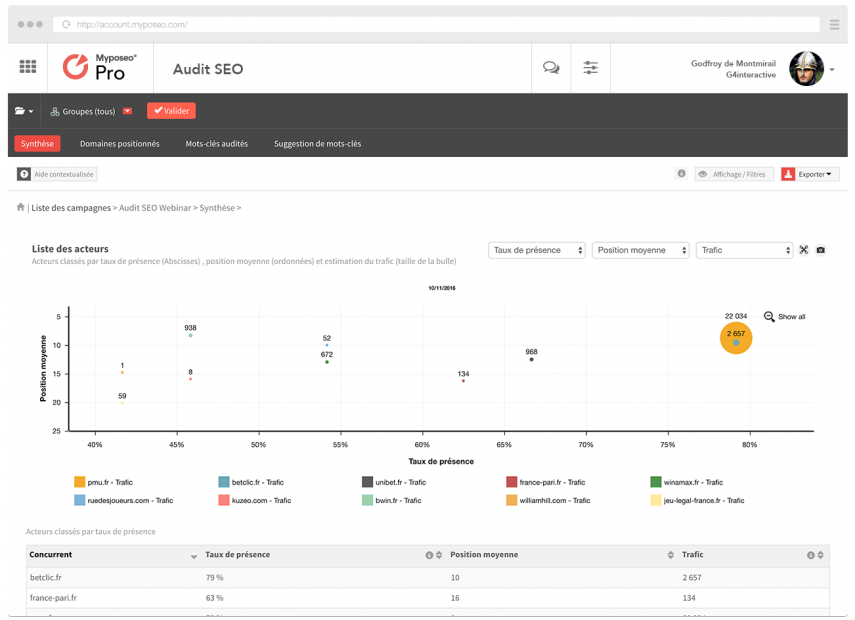Screen dimensions: 855x620
Task: Open the settings sliders icon
Action: (591, 68)
